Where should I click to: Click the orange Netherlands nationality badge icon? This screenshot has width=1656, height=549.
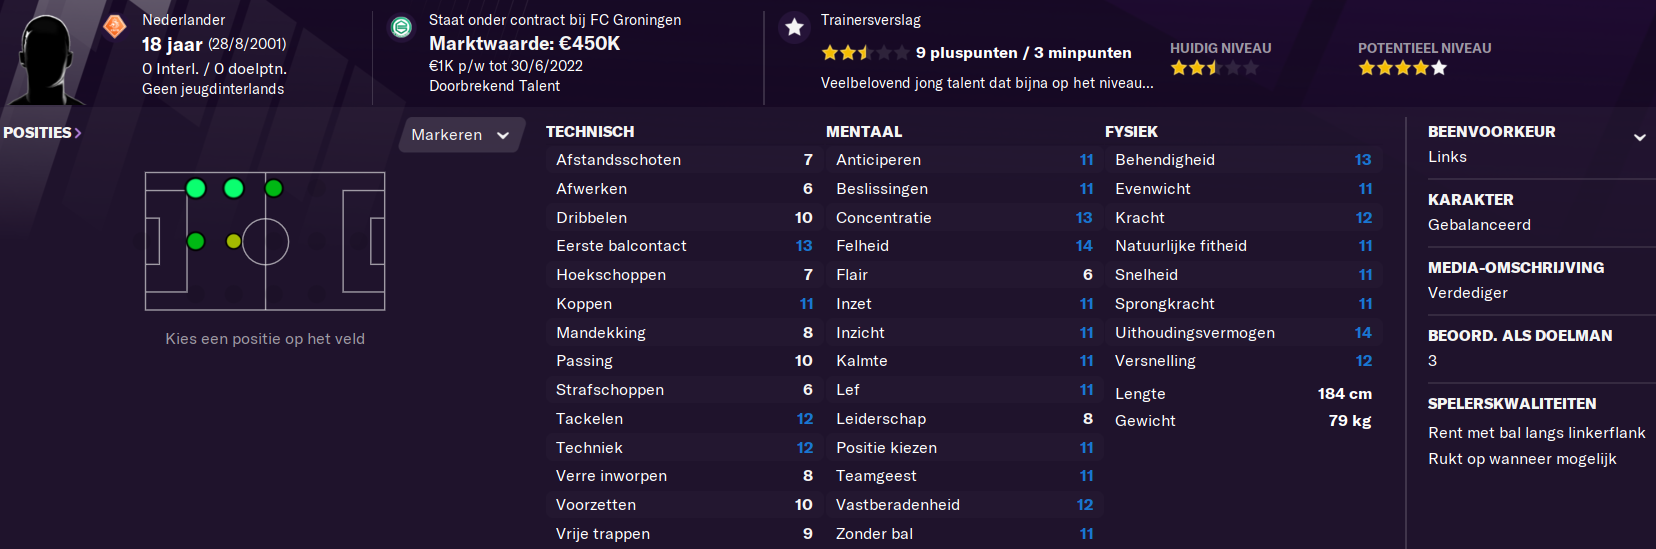115,26
